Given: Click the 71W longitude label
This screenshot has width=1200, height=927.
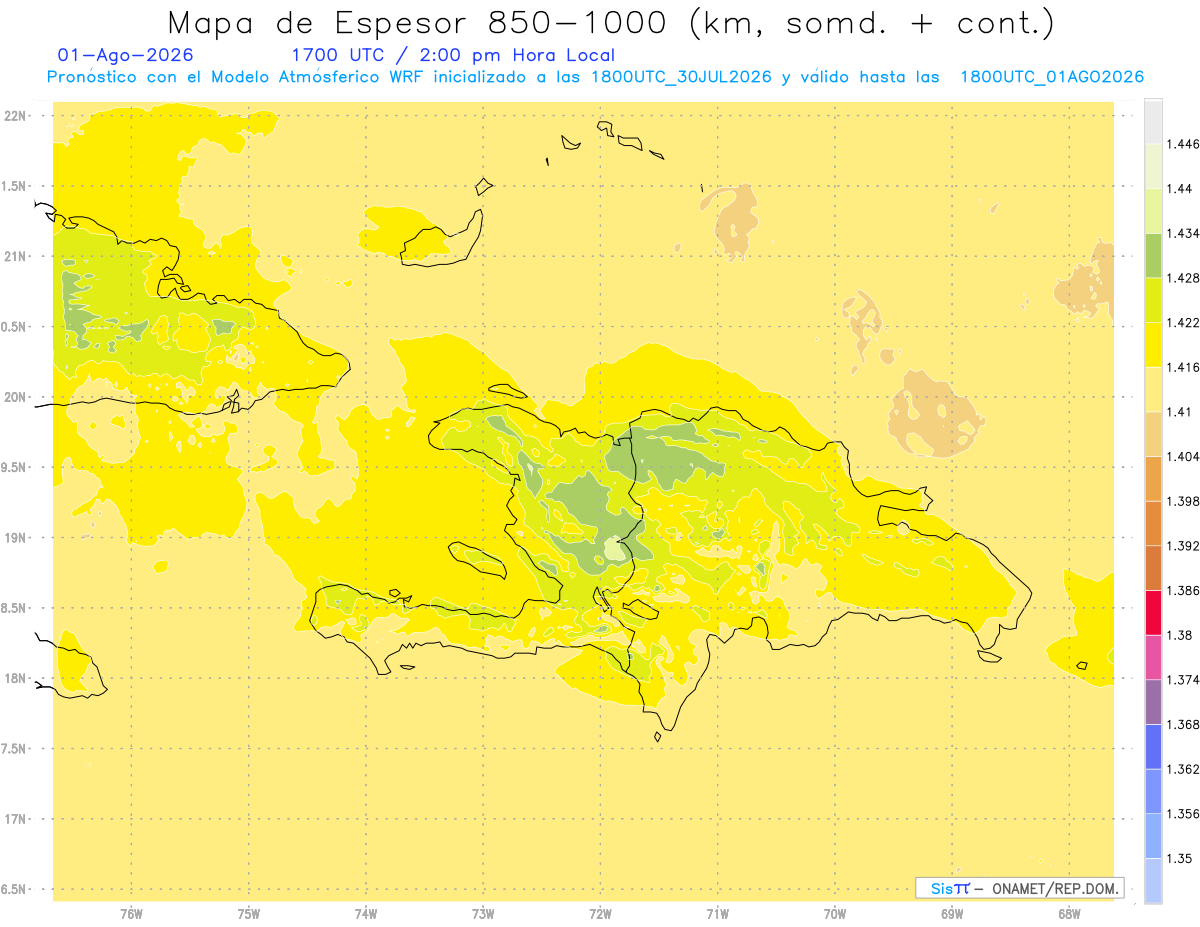Looking at the screenshot, I should [x=717, y=912].
